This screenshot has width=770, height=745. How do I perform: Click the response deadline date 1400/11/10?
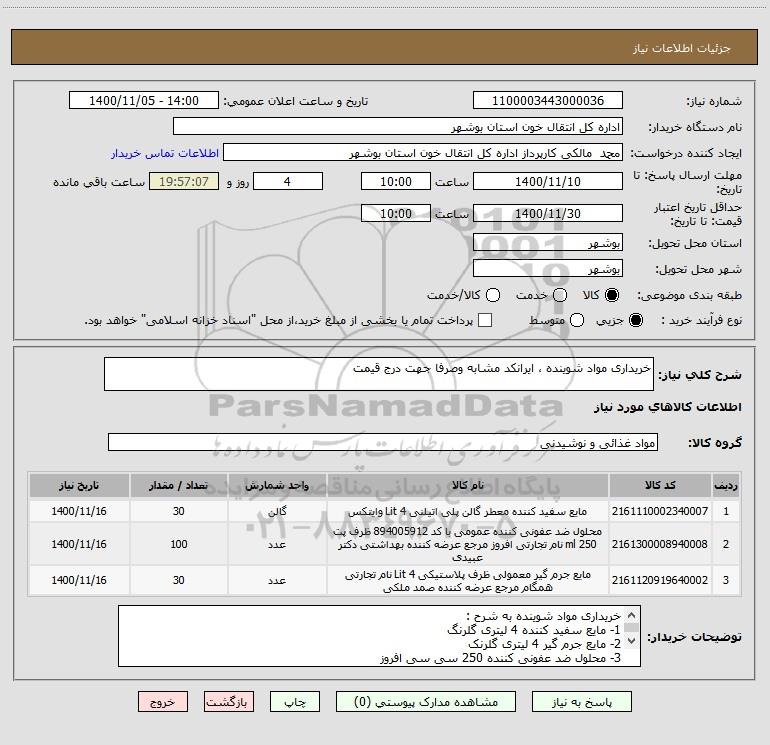(548, 181)
